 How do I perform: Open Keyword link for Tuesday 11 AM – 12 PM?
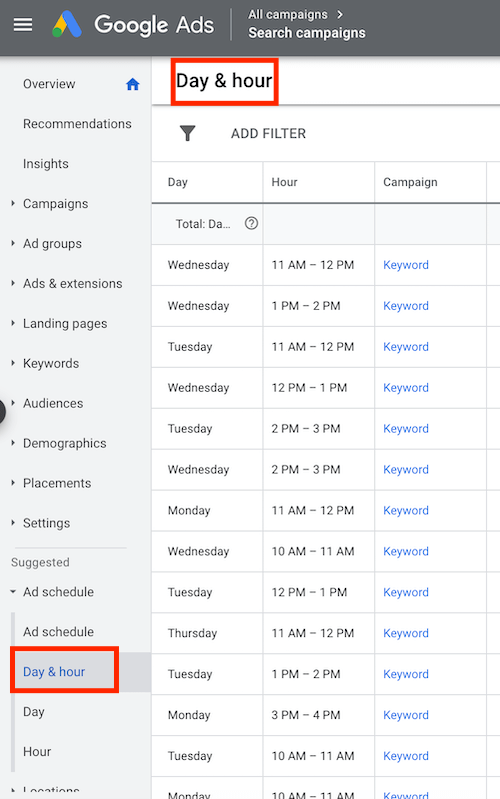[406, 347]
